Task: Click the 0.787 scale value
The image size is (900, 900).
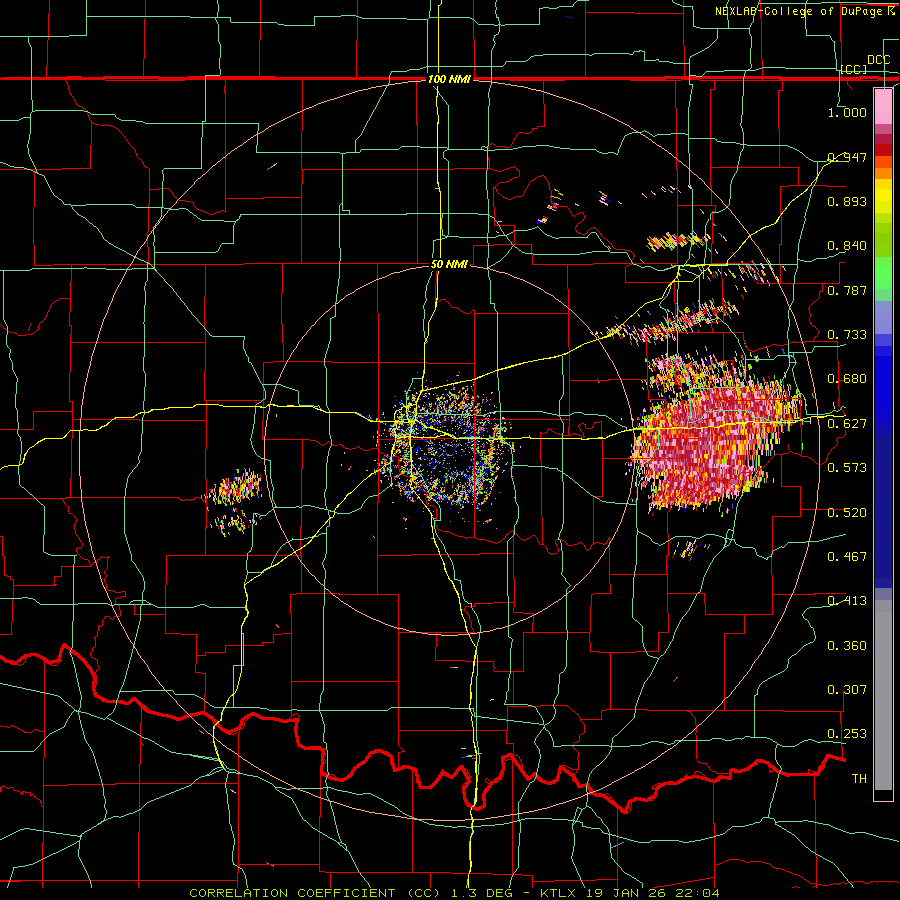Action: [x=847, y=290]
